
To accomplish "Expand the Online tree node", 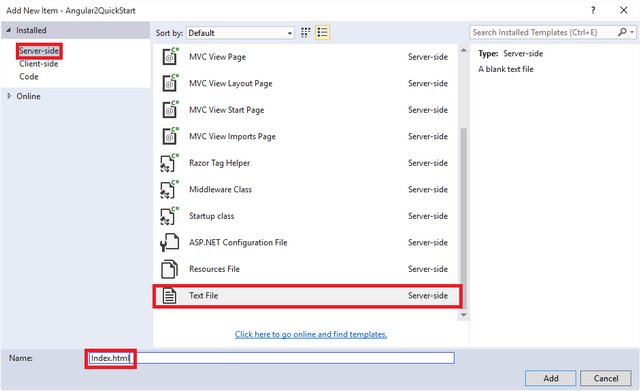I will [x=9, y=96].
